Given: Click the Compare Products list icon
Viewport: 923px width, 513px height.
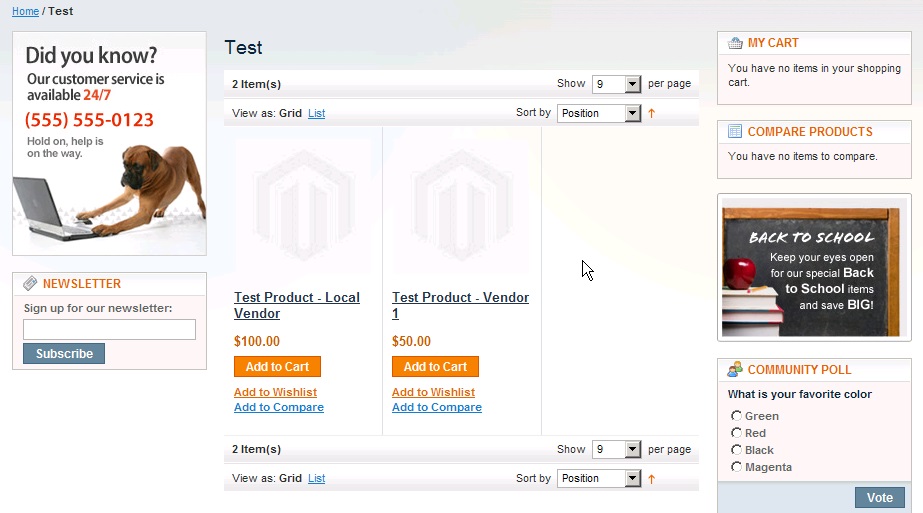Looking at the screenshot, I should coord(735,132).
